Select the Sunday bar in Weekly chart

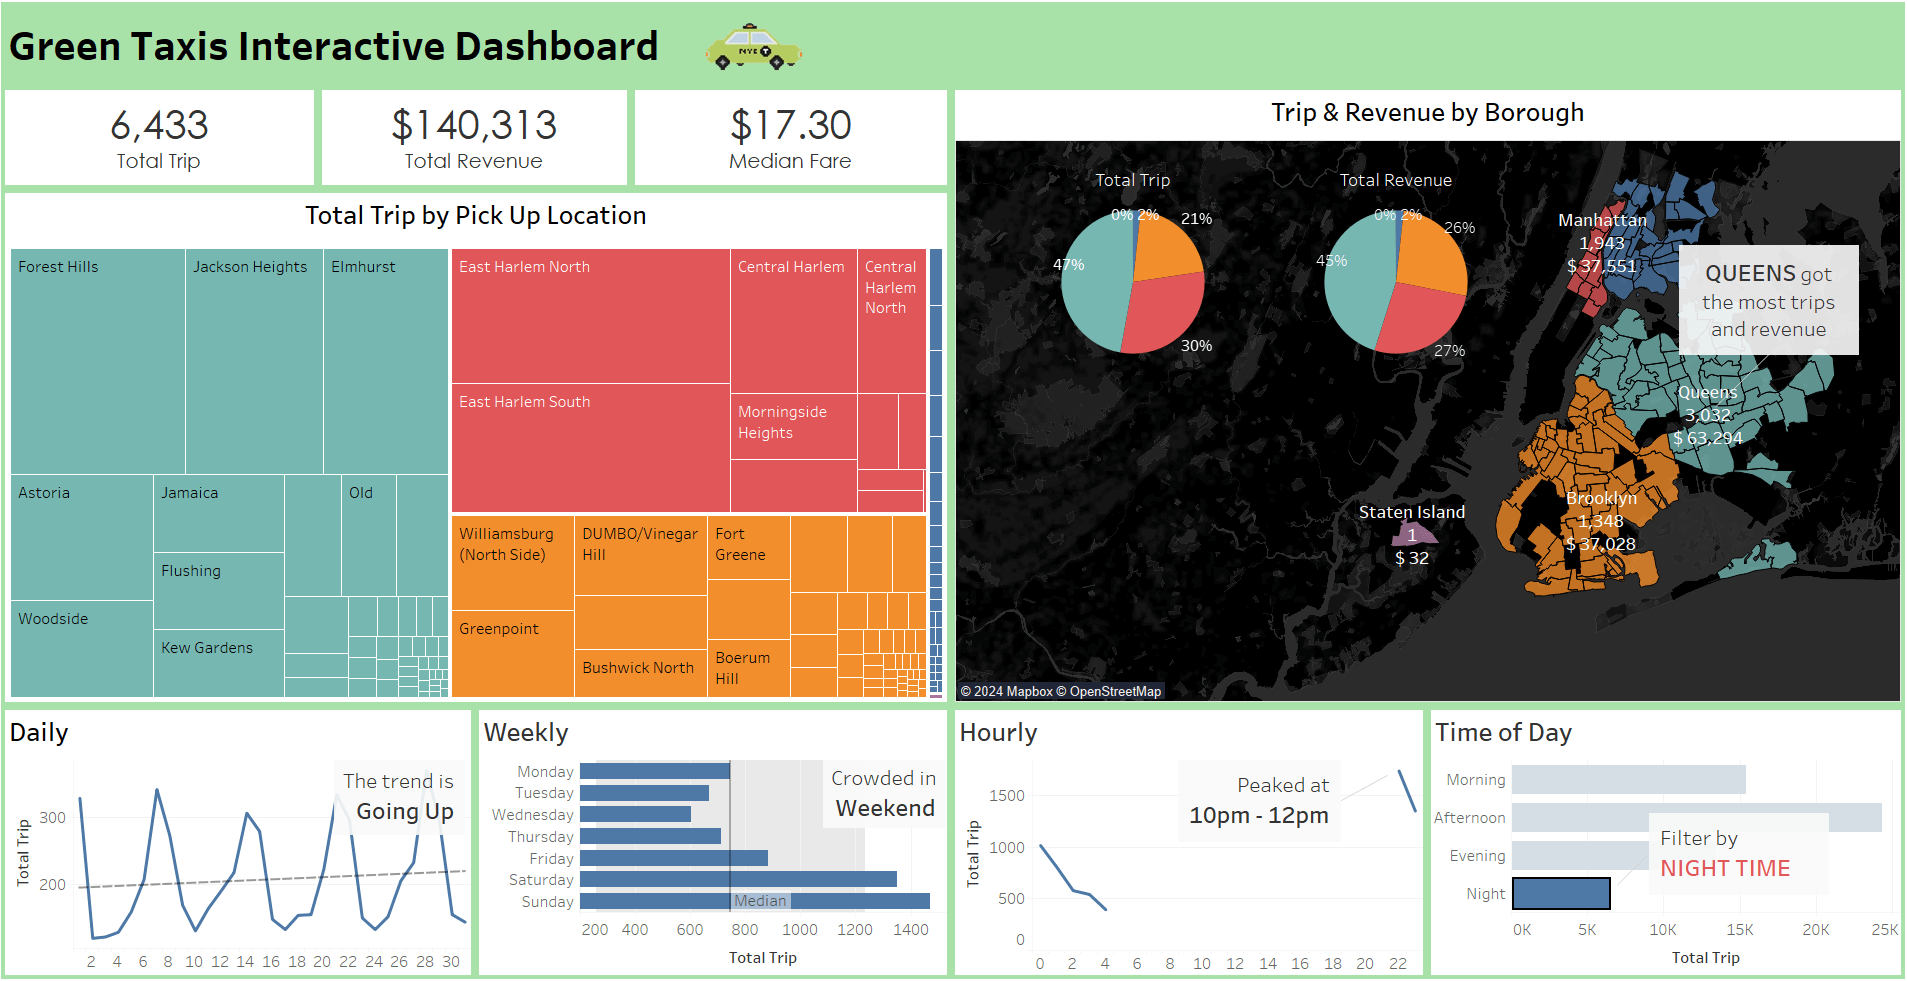coord(755,901)
